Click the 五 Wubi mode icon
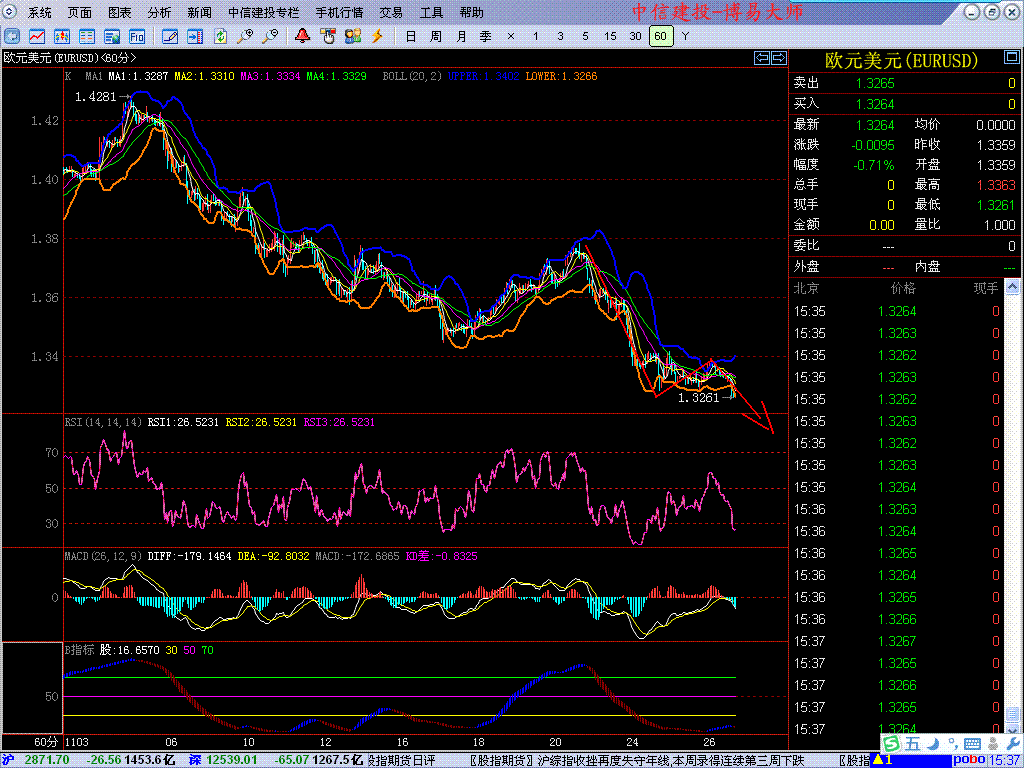Viewport: 1024px width, 768px height. pyautogui.click(x=912, y=744)
